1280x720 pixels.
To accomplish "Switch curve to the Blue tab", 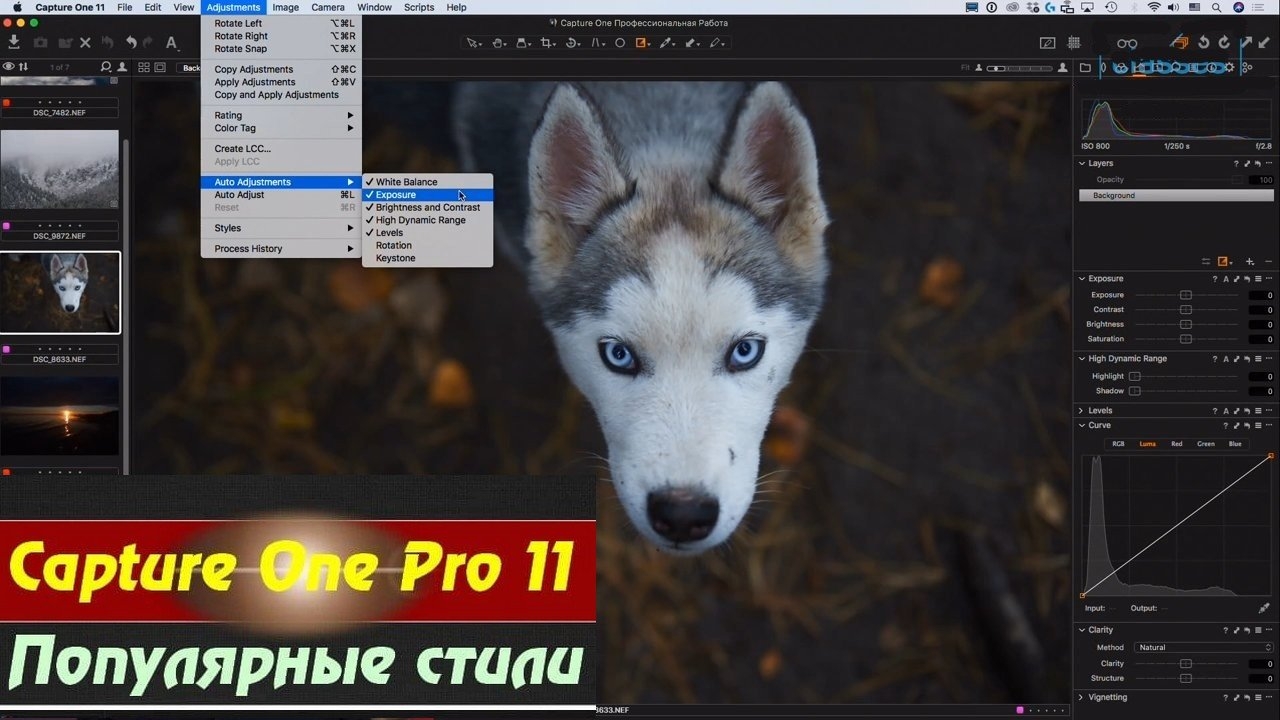I will pos(1235,444).
